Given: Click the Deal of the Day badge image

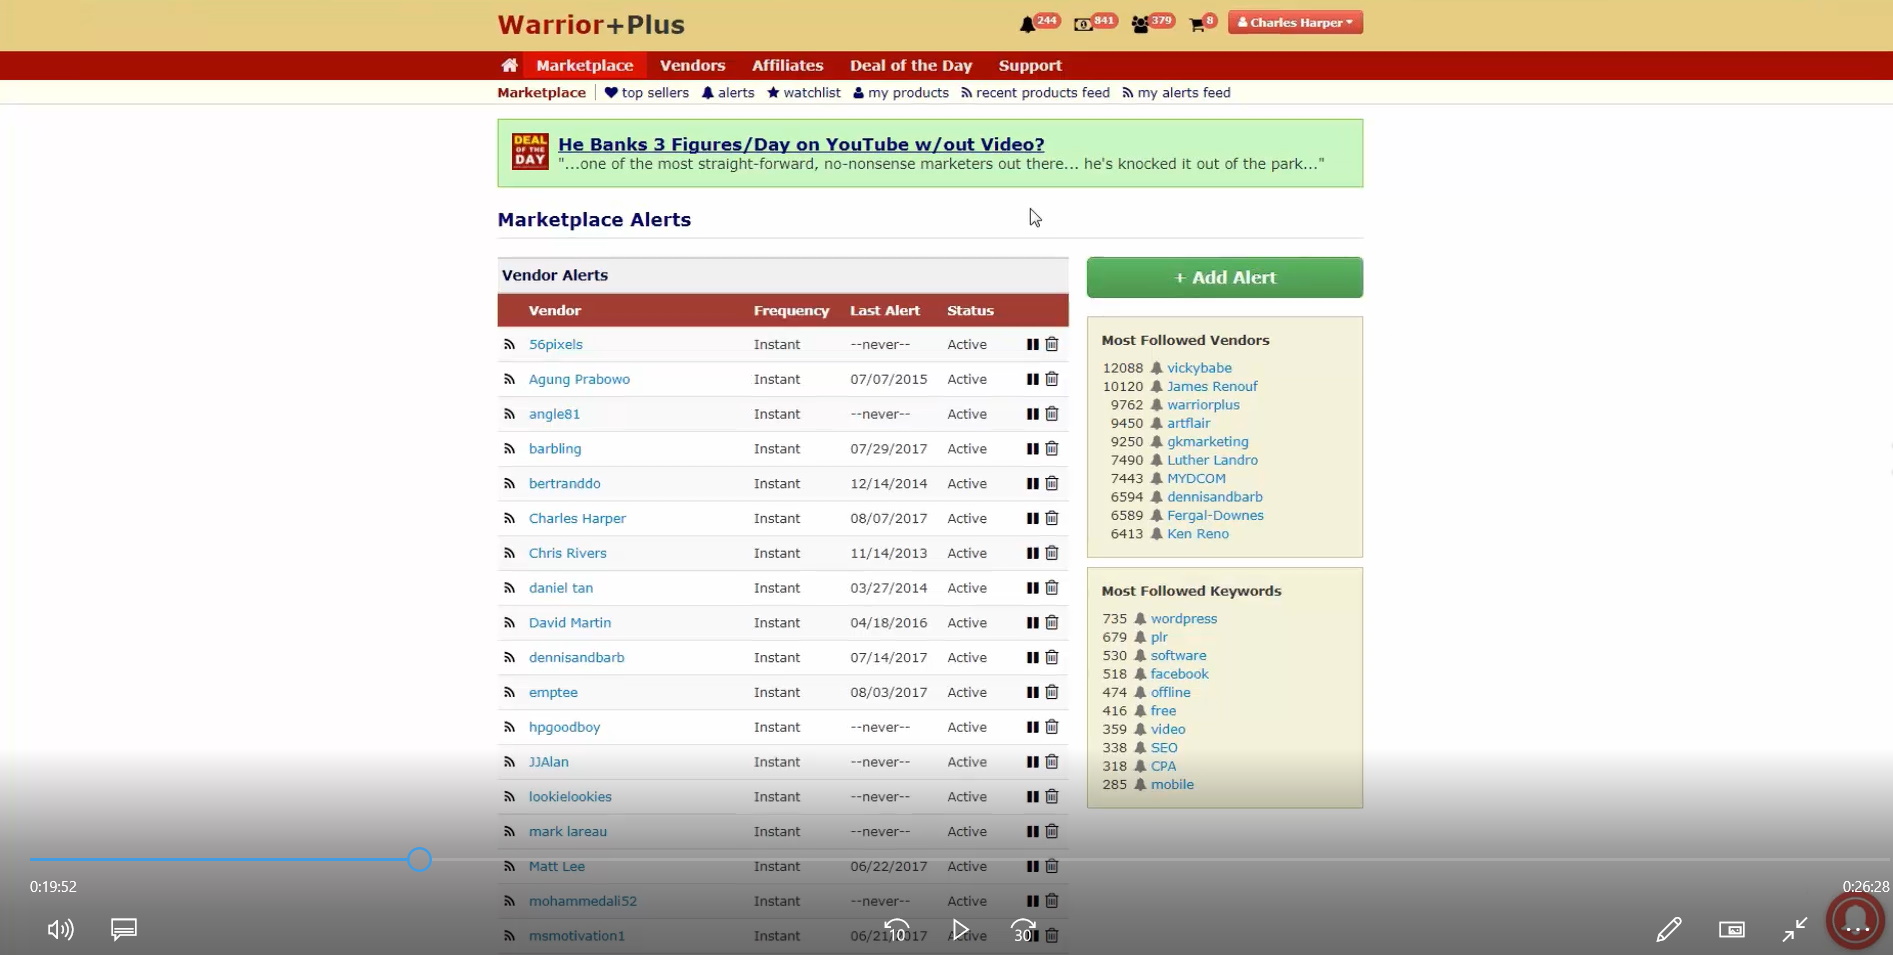Looking at the screenshot, I should point(530,151).
